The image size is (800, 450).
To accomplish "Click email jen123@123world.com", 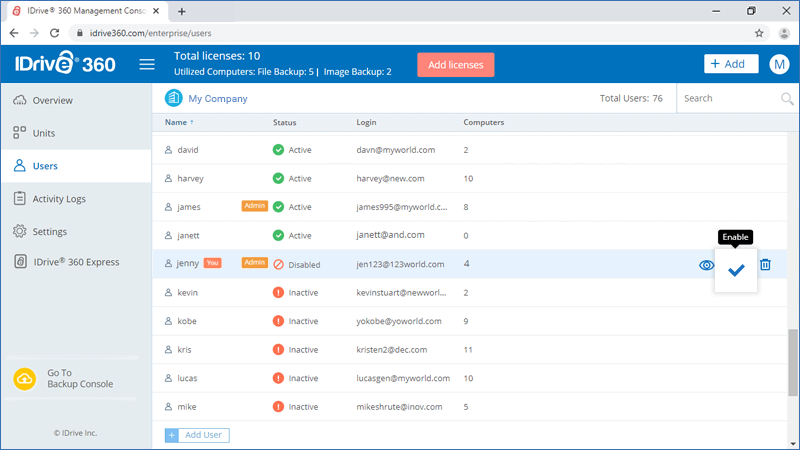I will click(x=400, y=264).
